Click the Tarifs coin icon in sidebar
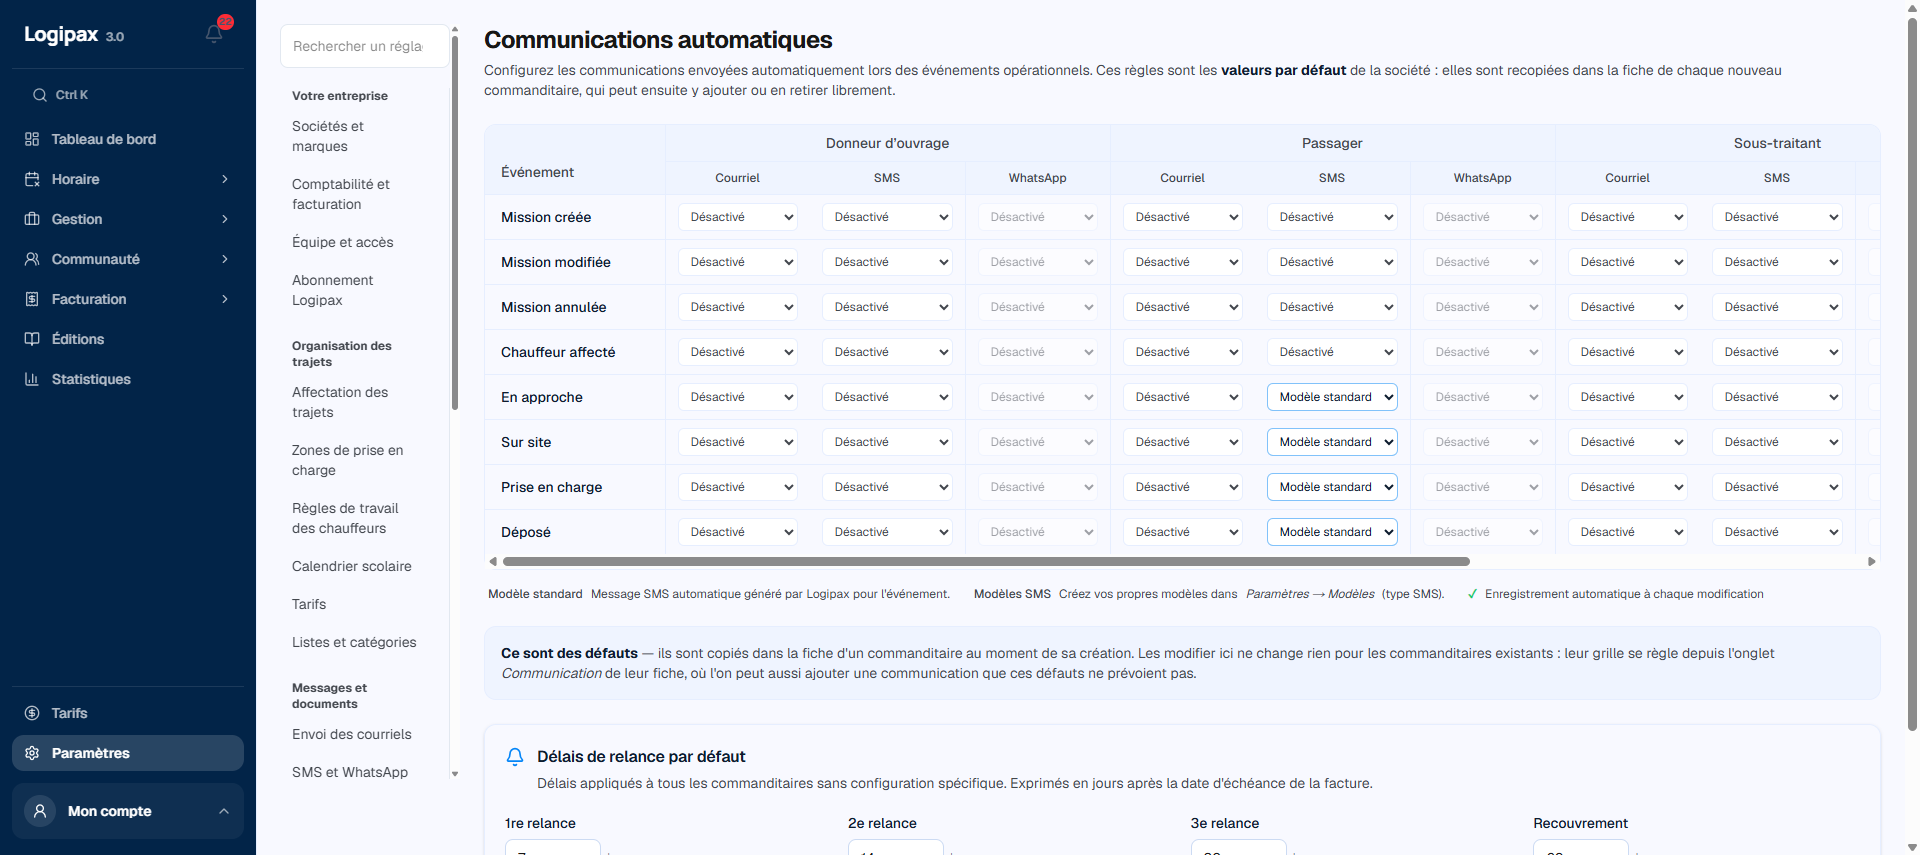Screen dimensions: 1920x855 [x=32, y=713]
